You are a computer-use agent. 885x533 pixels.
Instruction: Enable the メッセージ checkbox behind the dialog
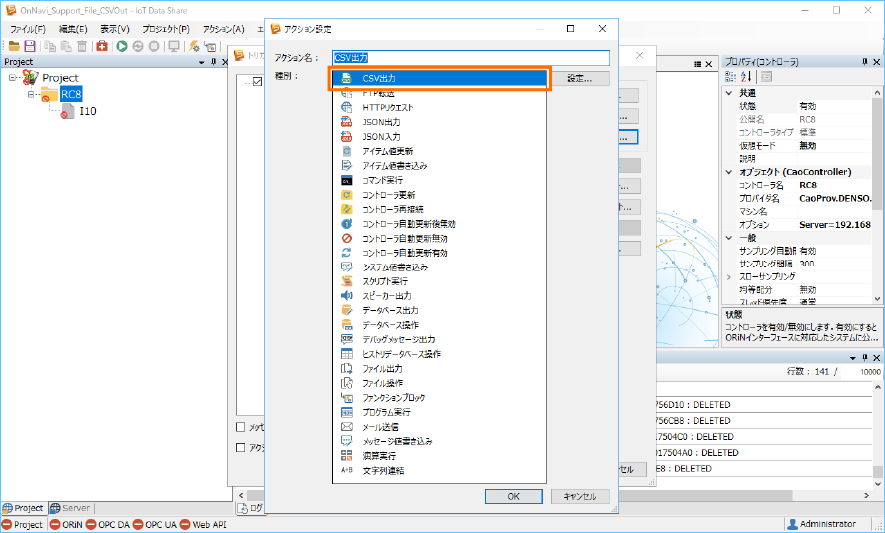click(x=241, y=426)
